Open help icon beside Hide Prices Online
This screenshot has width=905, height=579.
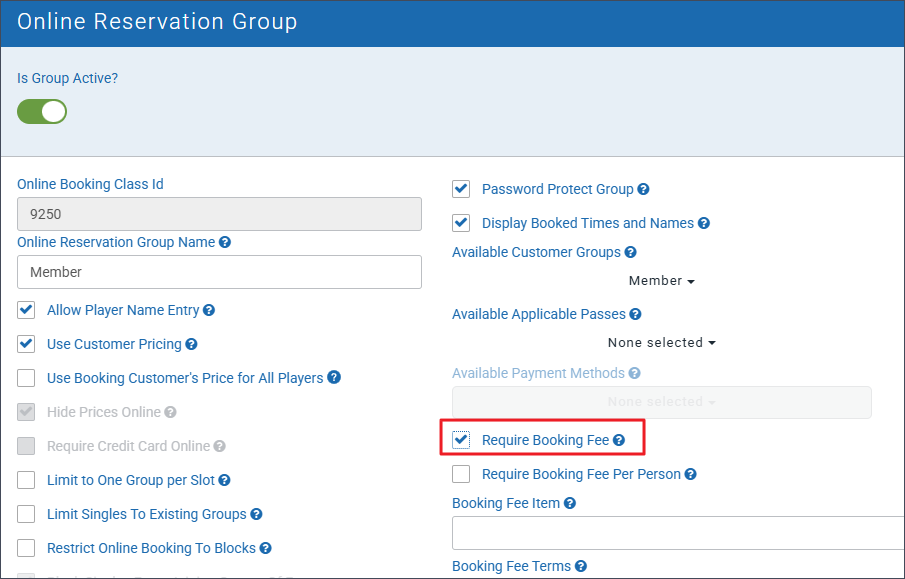170,412
